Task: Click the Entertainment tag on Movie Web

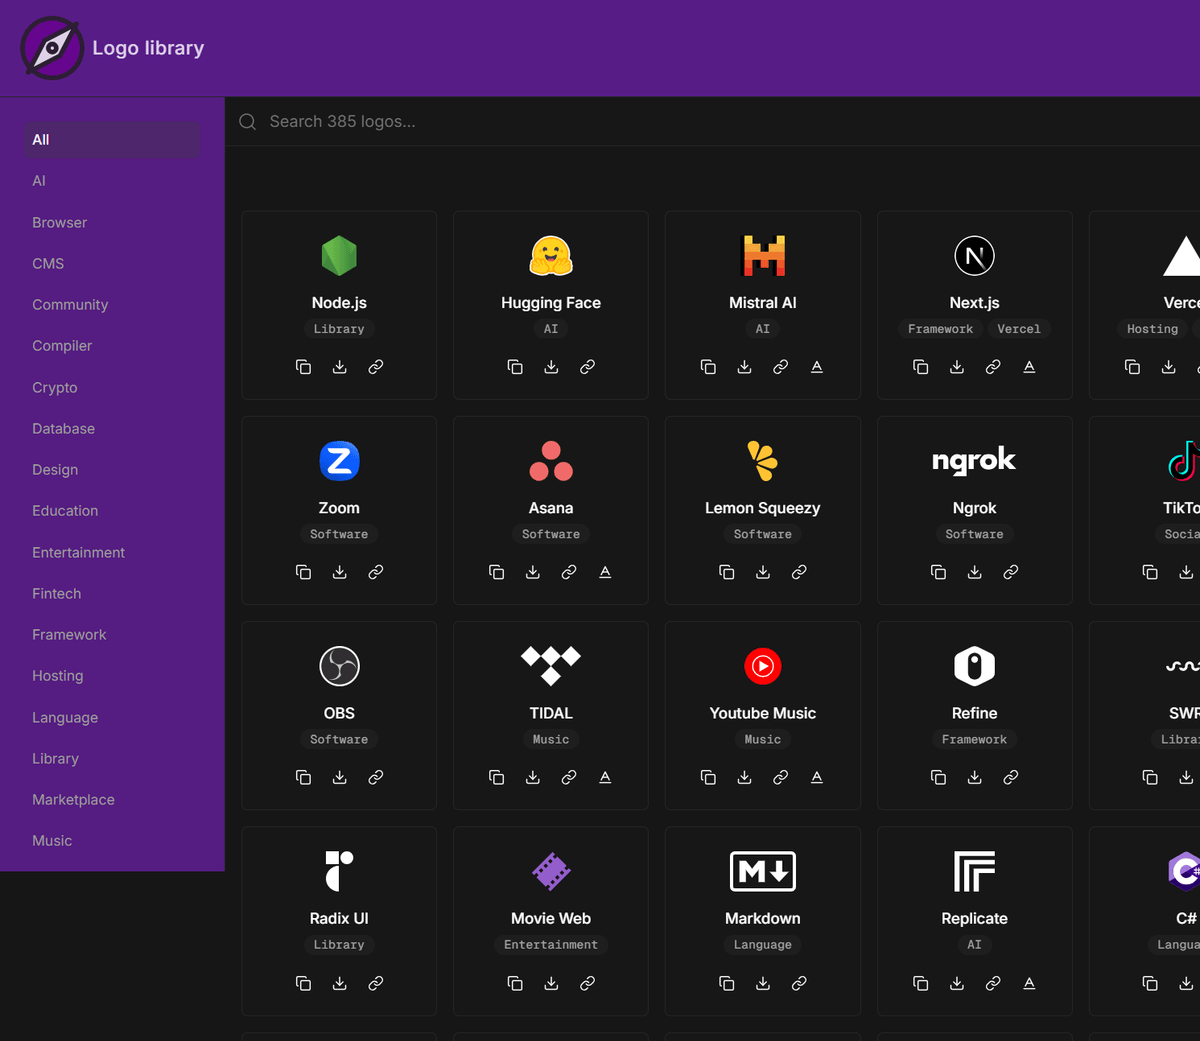Action: pyautogui.click(x=551, y=945)
